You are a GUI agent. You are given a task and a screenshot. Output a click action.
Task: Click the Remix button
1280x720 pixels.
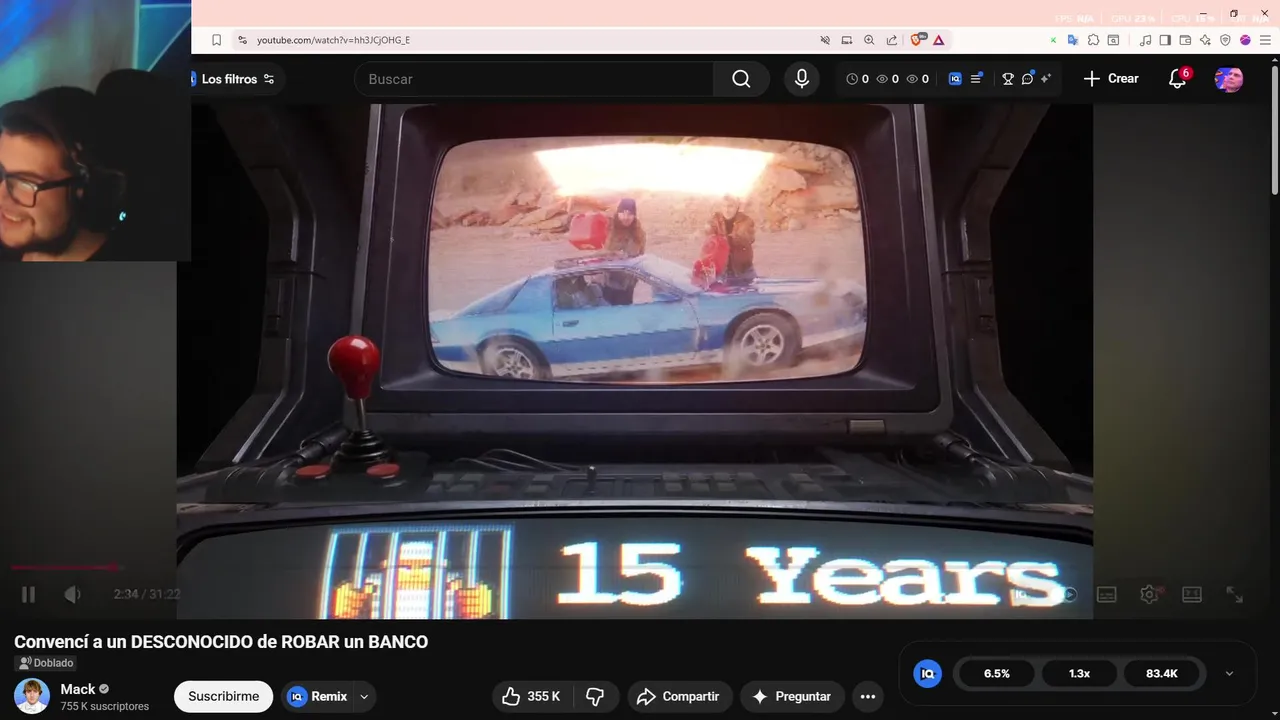[x=318, y=696]
